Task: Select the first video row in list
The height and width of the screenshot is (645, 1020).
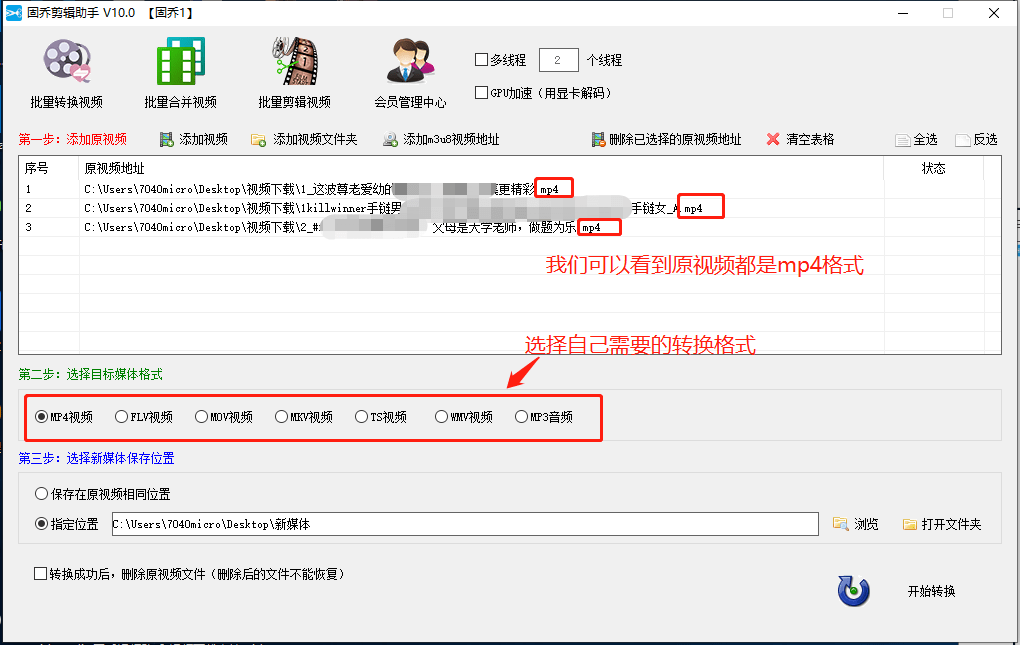Action: (x=300, y=189)
